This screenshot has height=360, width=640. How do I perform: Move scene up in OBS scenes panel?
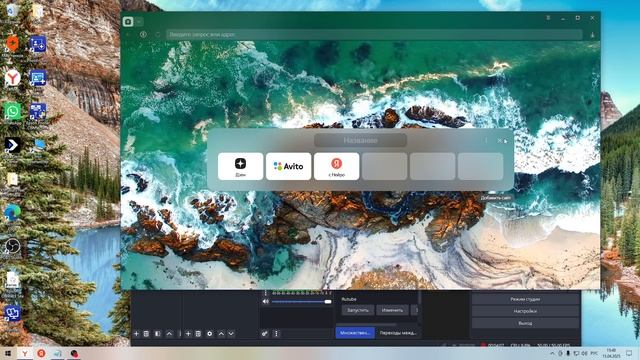(169, 333)
